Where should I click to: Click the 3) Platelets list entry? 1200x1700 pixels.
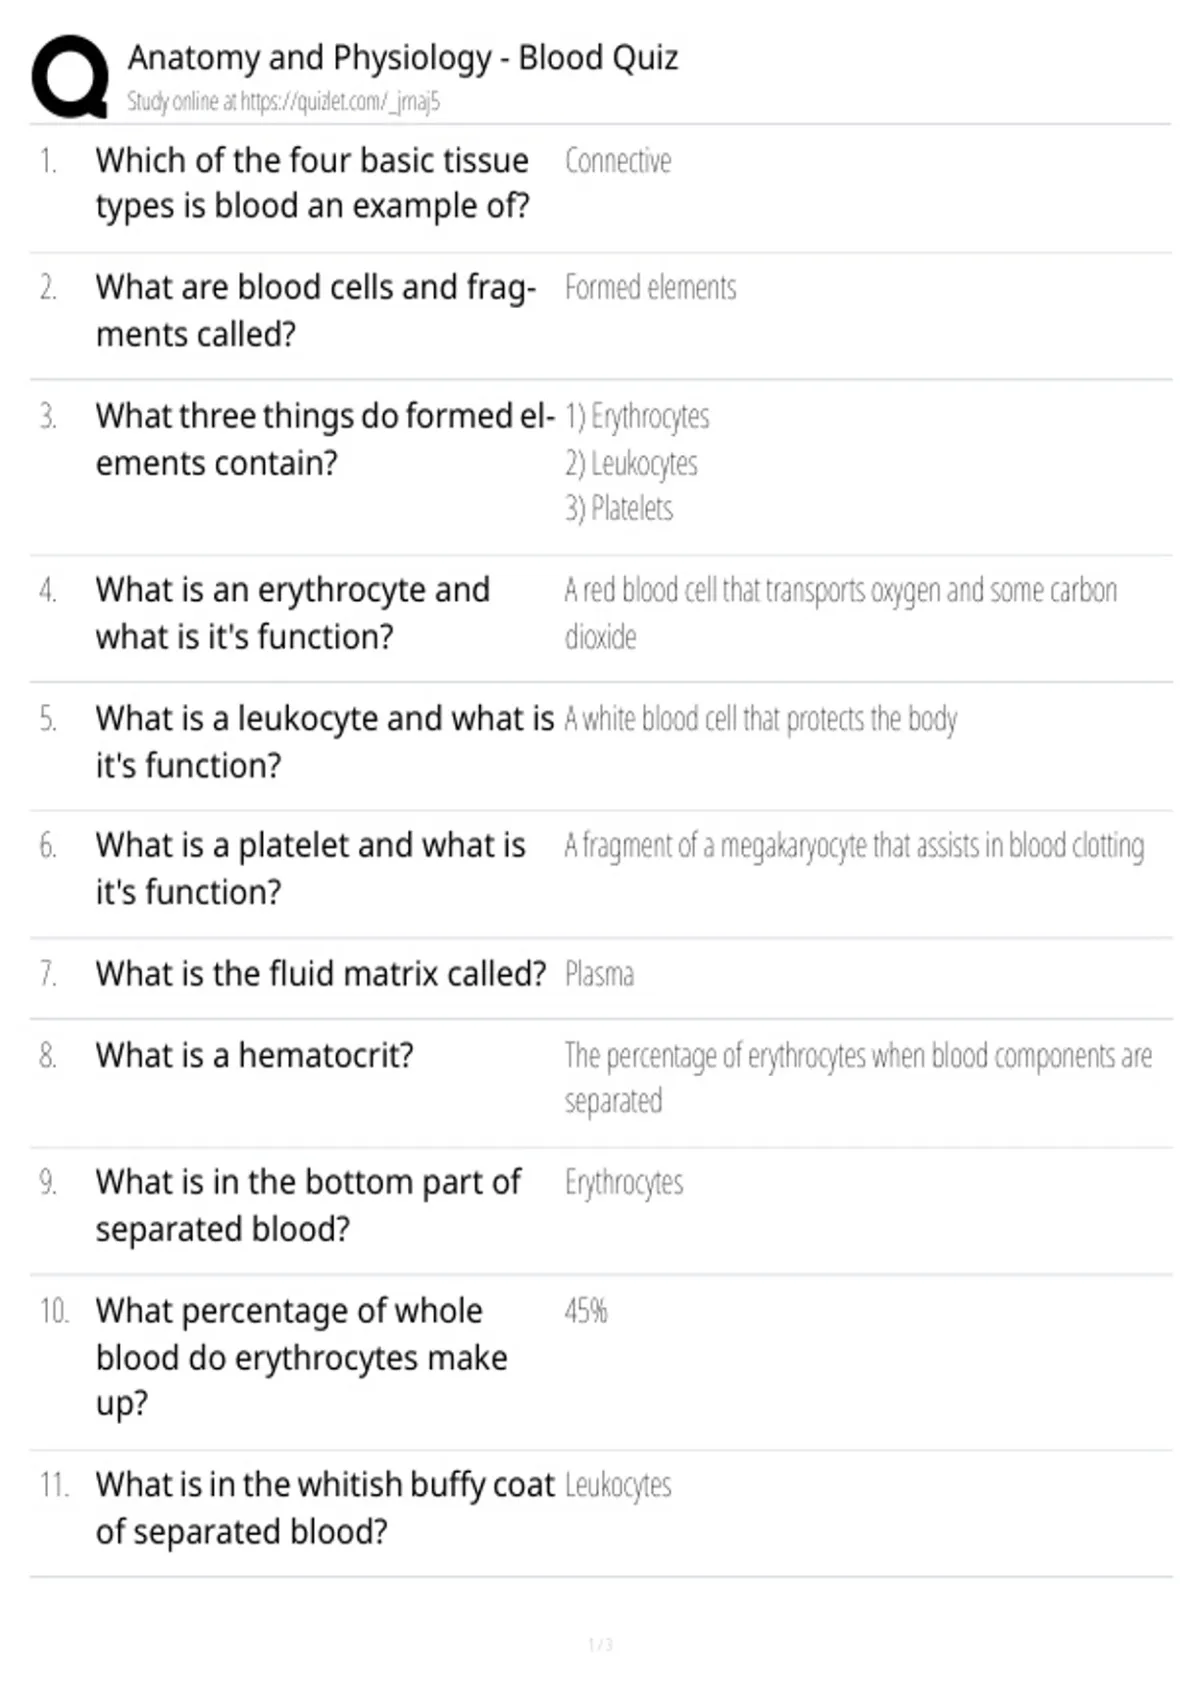coord(619,508)
